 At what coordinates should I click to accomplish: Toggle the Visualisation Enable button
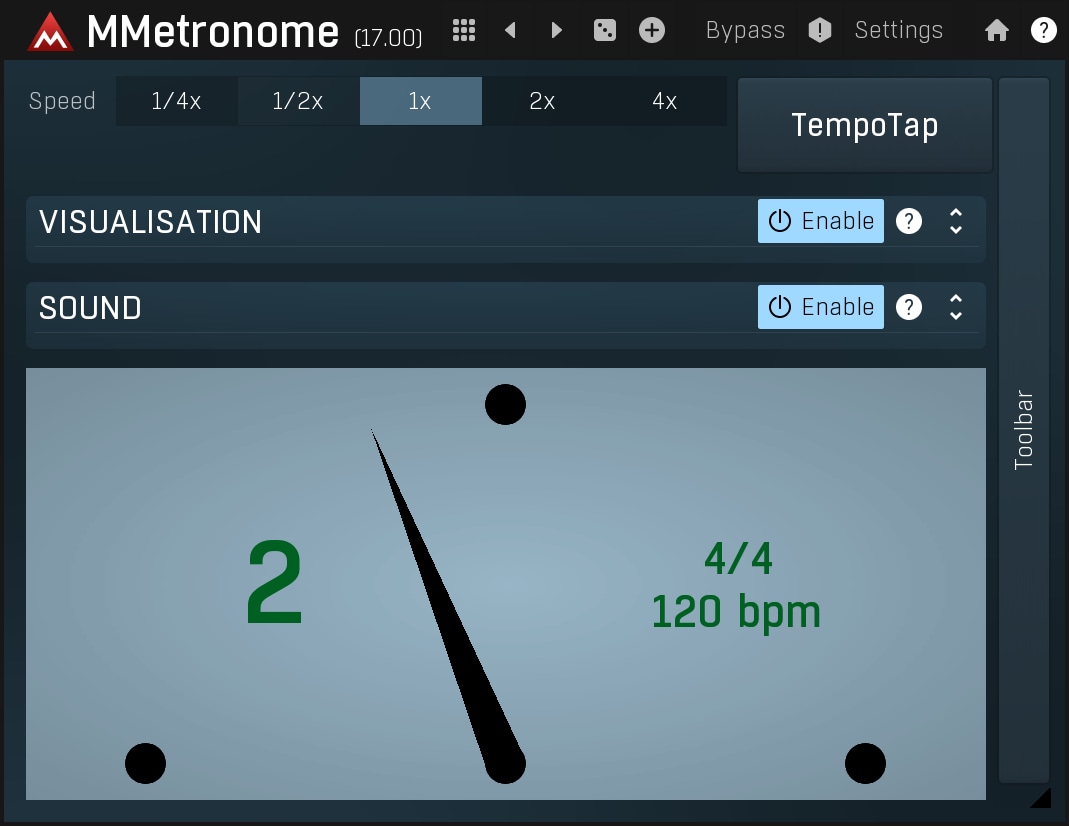(820, 221)
